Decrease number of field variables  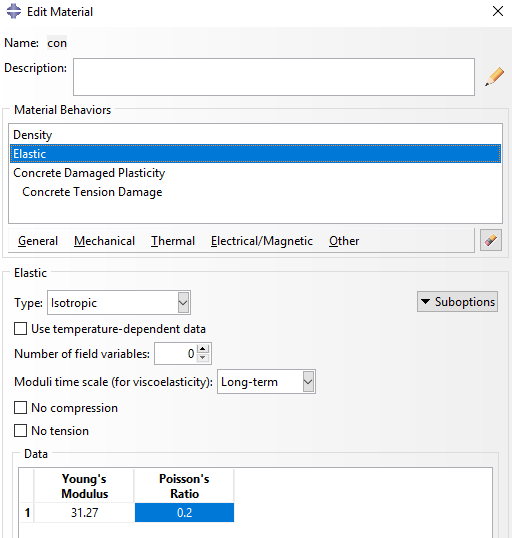203,358
